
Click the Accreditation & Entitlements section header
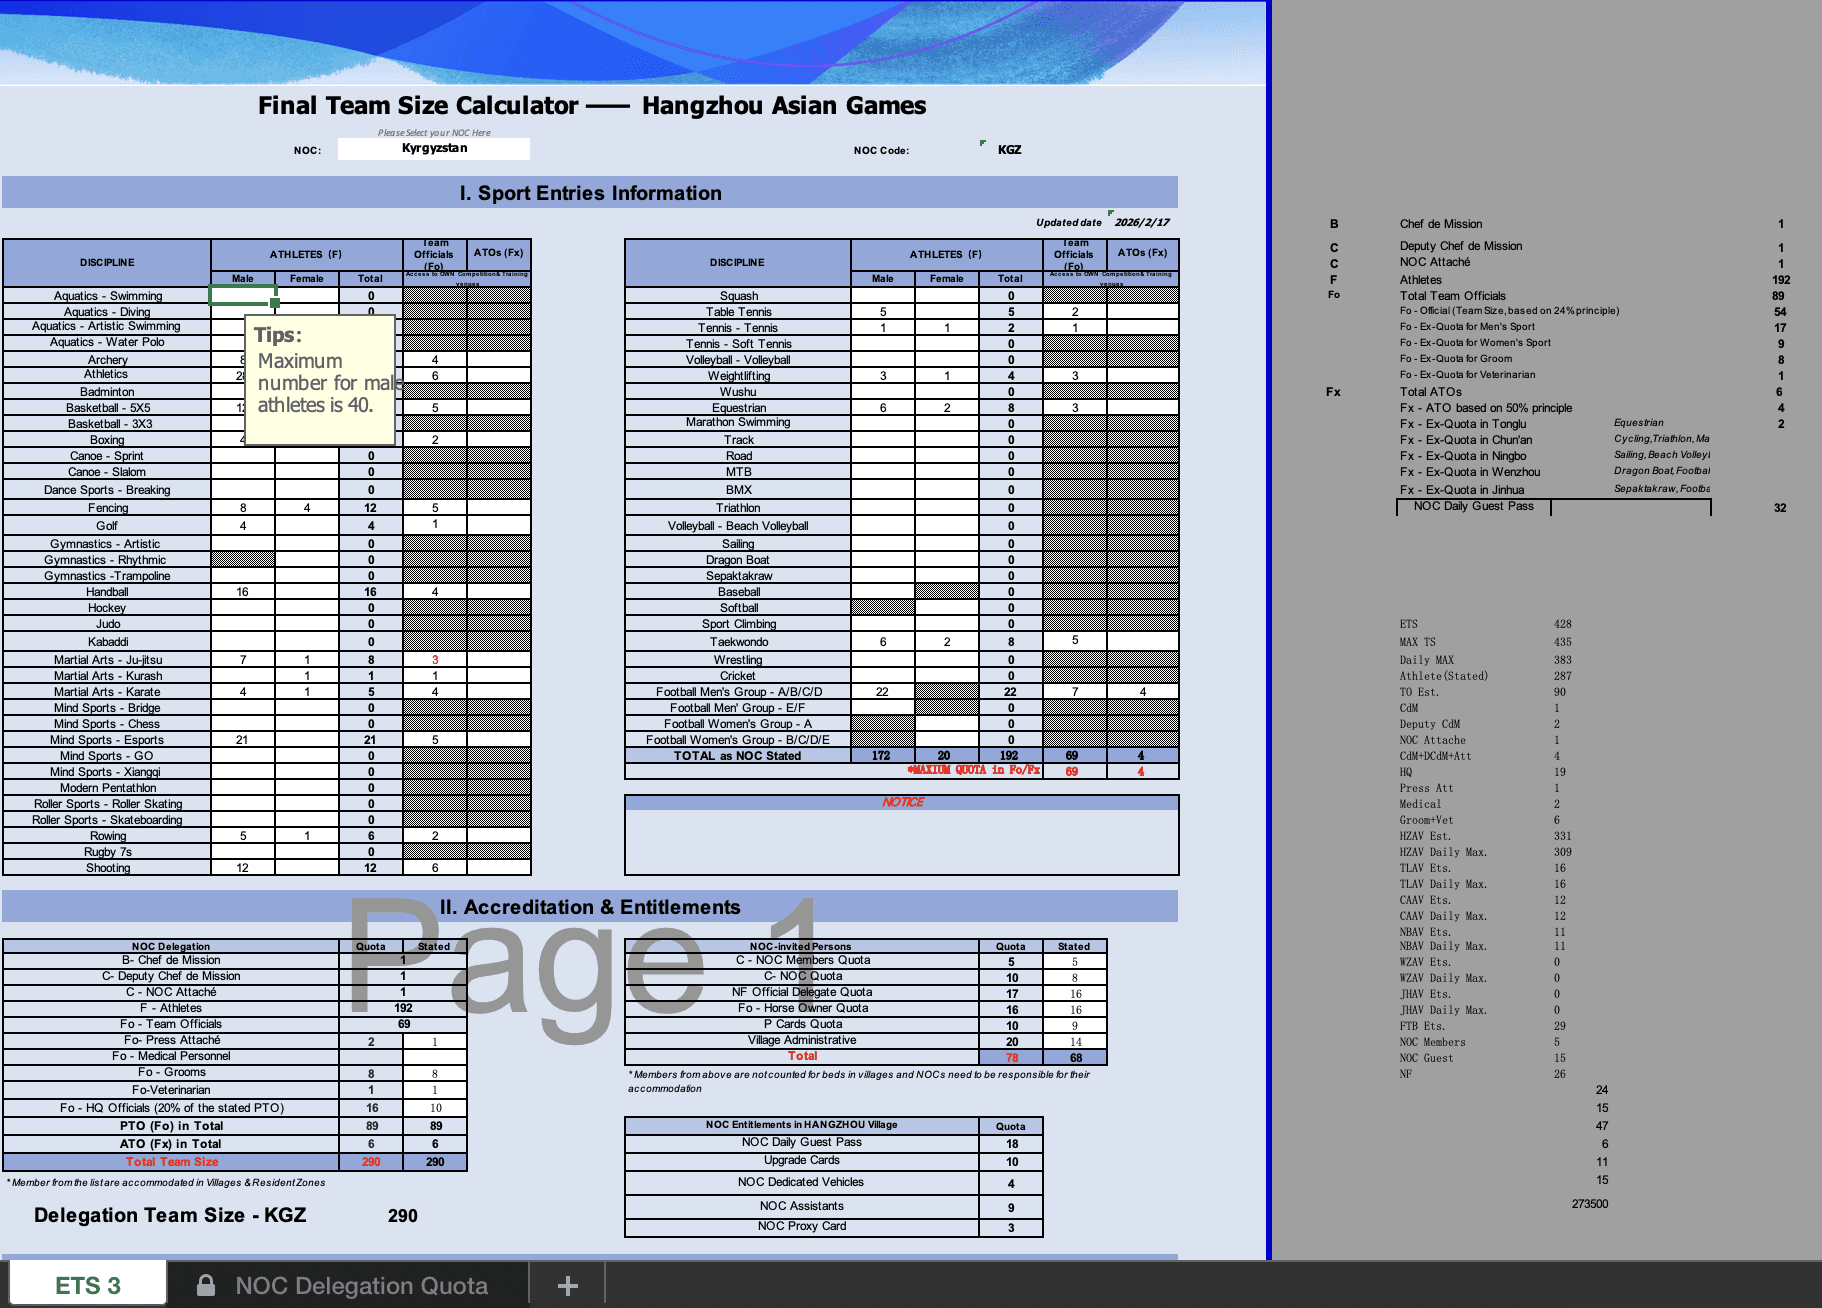click(x=590, y=907)
